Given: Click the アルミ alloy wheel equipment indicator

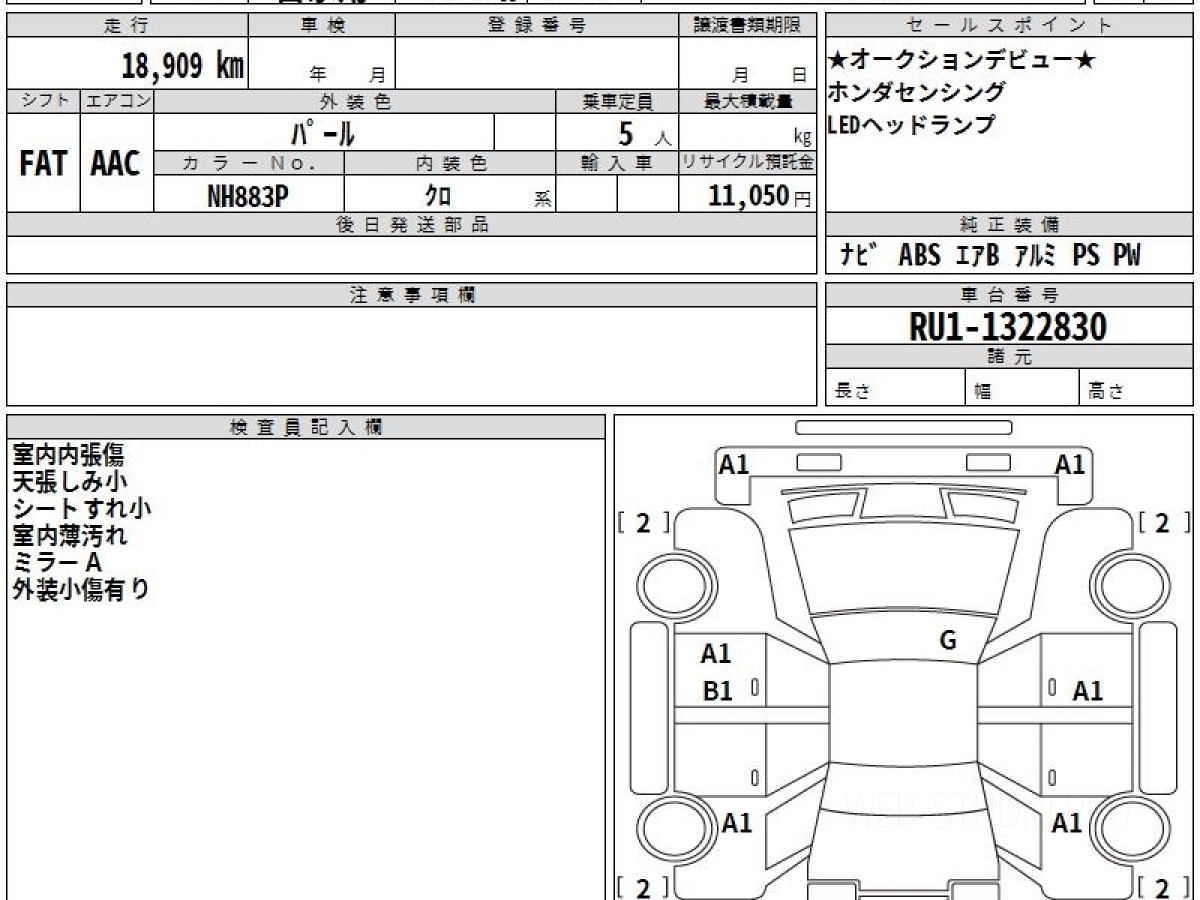Looking at the screenshot, I should pyautogui.click(x=1033, y=256).
